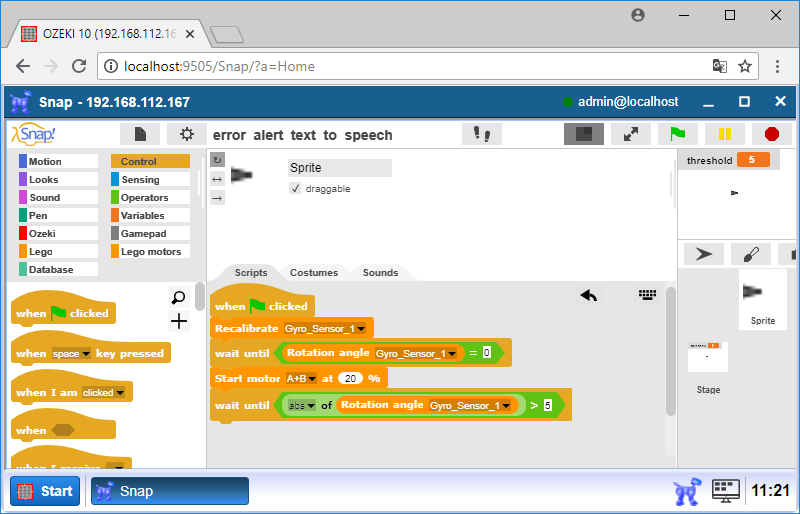Reload the browser page
800x514 pixels.
[79, 66]
